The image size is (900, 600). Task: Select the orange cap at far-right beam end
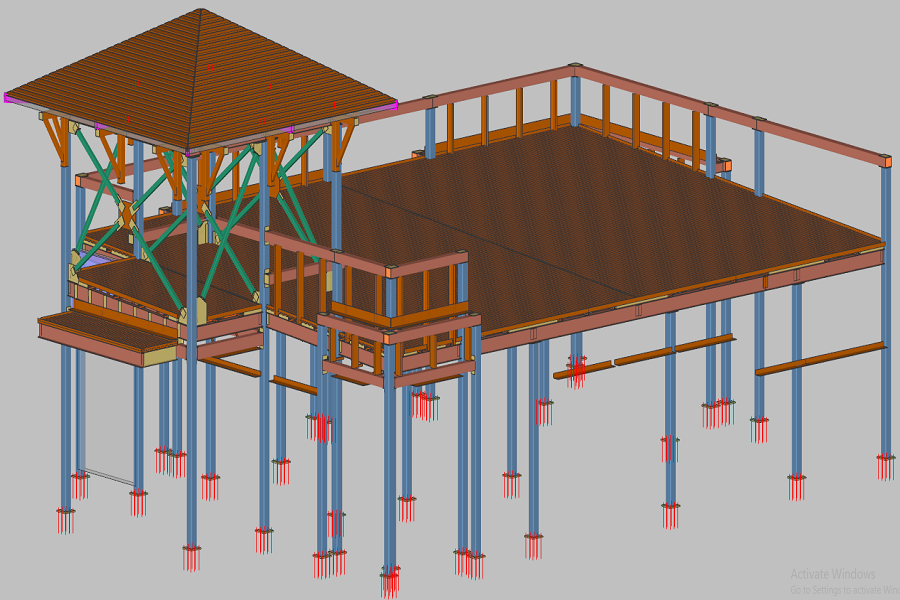coord(886,161)
